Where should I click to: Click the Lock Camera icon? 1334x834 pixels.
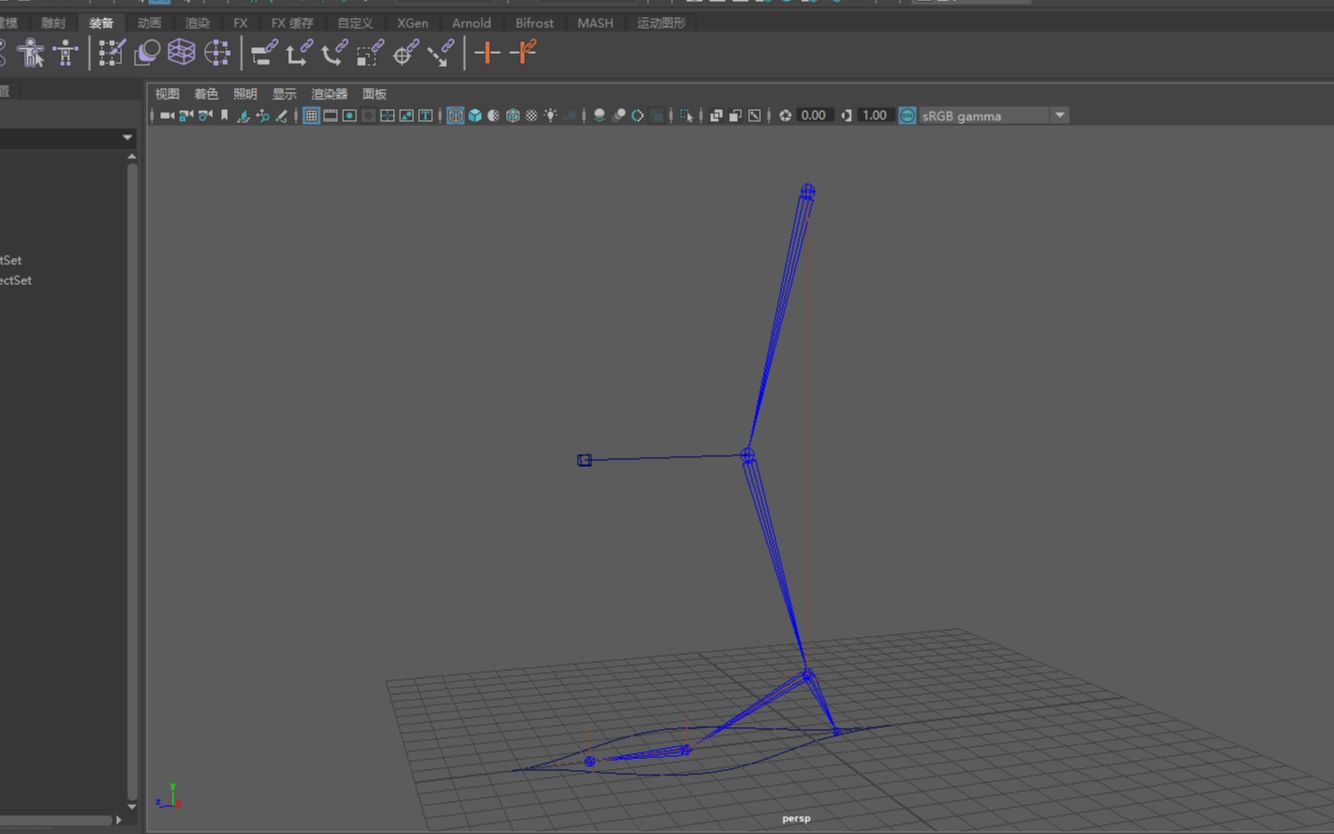point(186,116)
